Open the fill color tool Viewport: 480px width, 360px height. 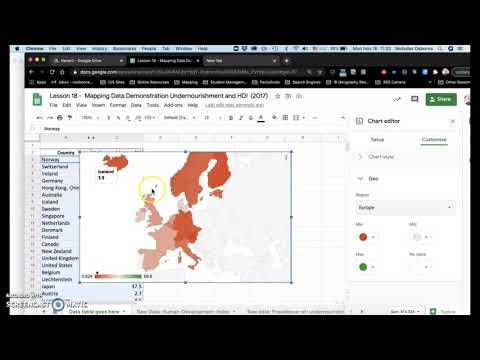coord(274,117)
